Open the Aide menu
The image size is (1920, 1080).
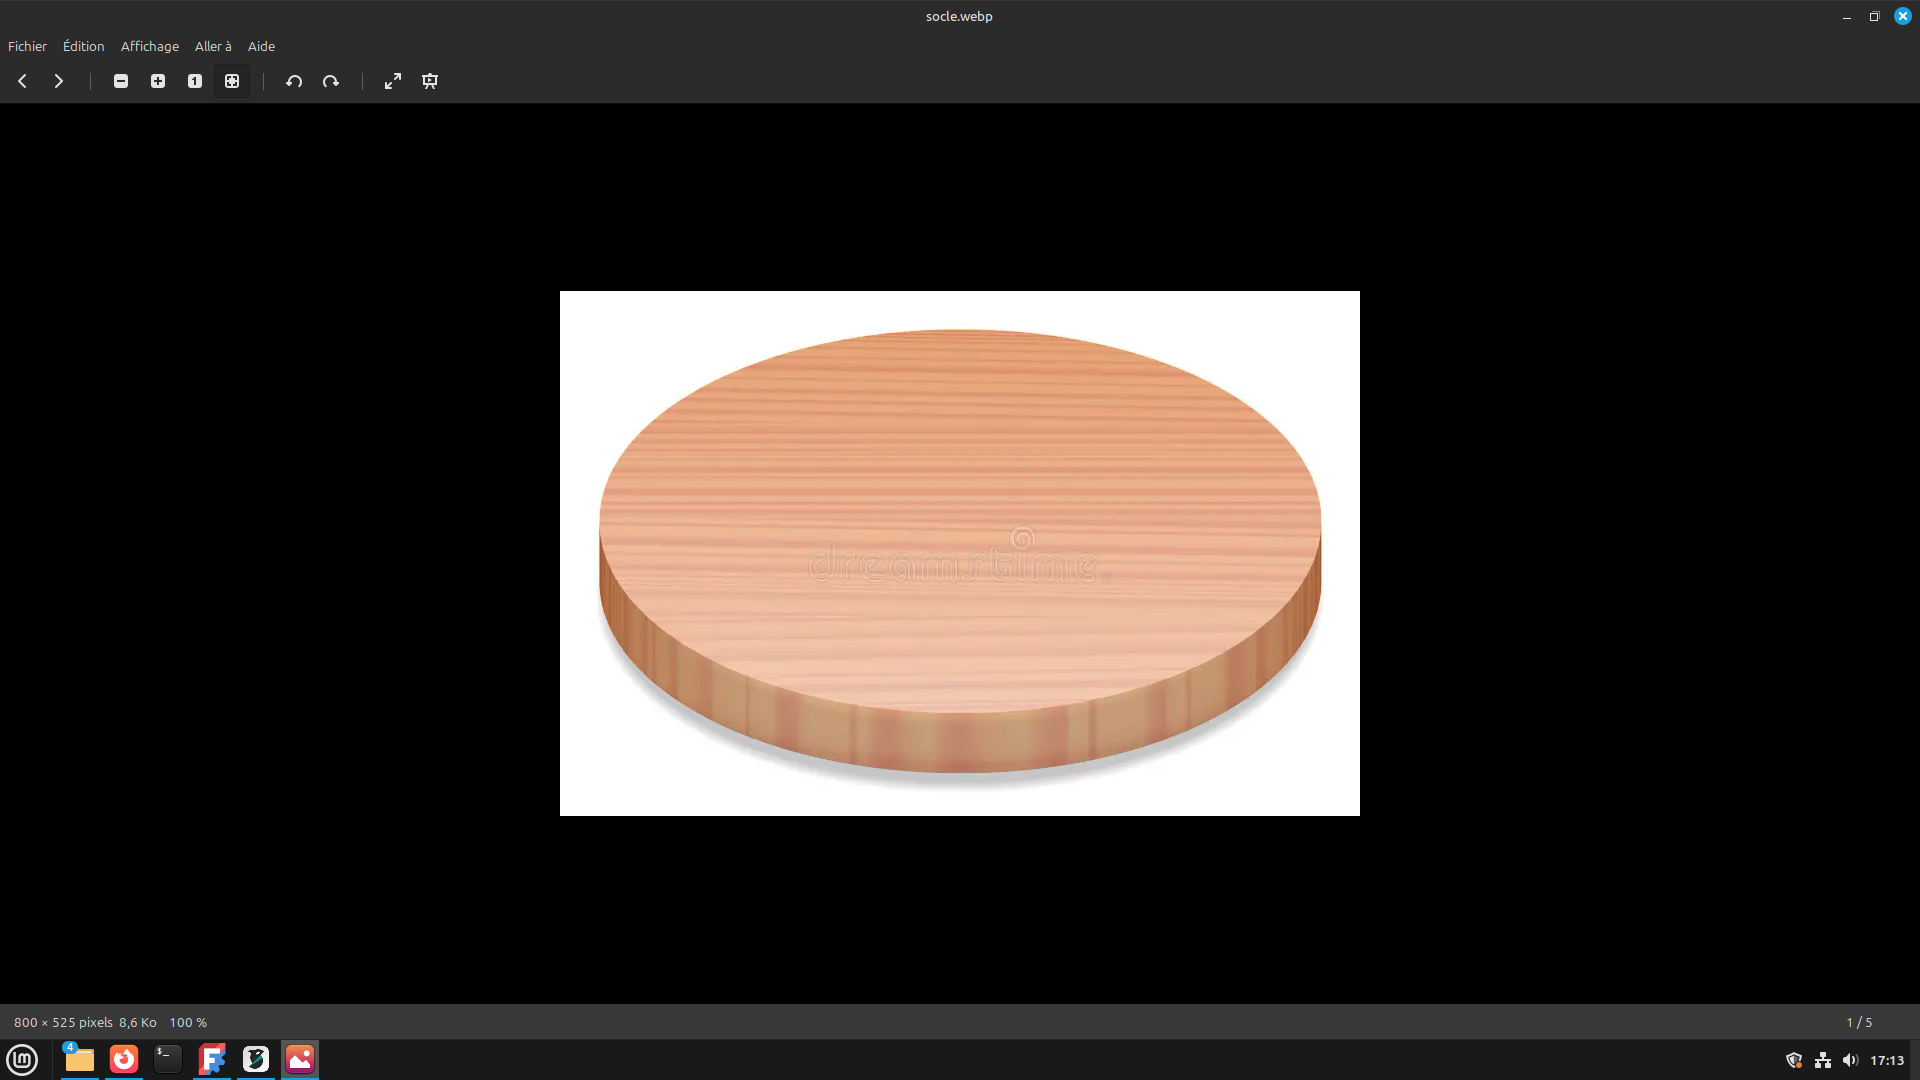(x=261, y=46)
